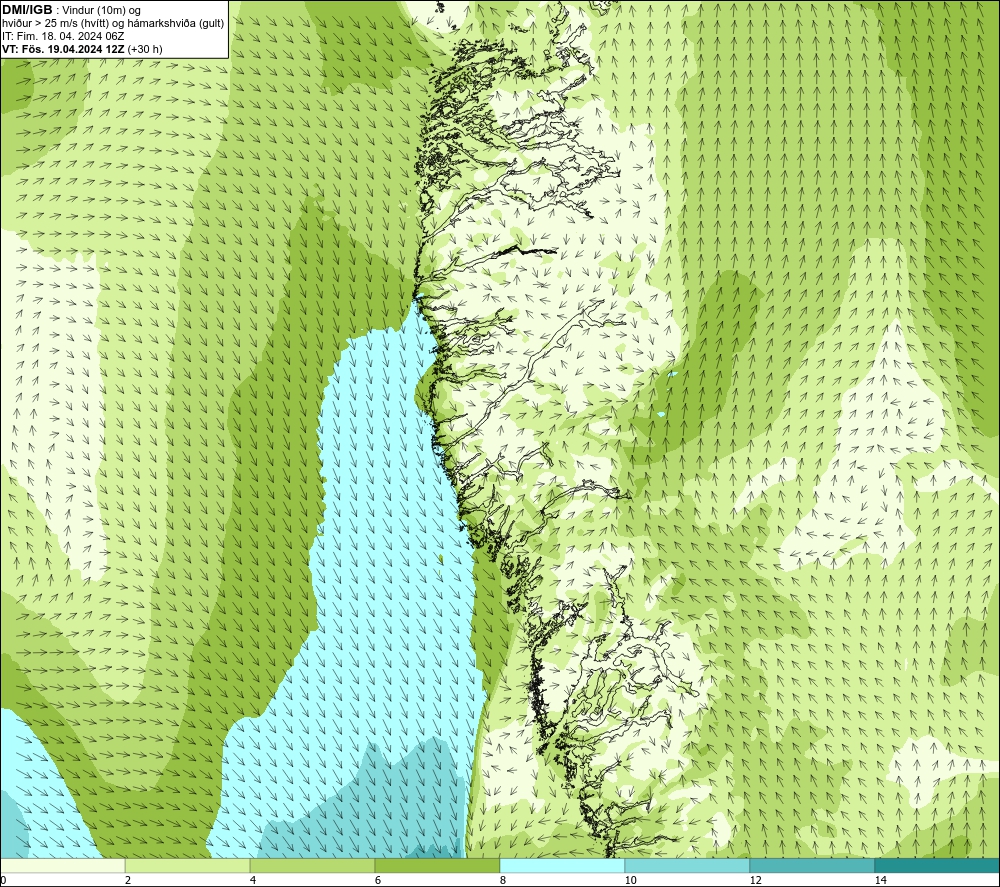Click the 6-8 m/s dark green legend swatch

pos(438,865)
